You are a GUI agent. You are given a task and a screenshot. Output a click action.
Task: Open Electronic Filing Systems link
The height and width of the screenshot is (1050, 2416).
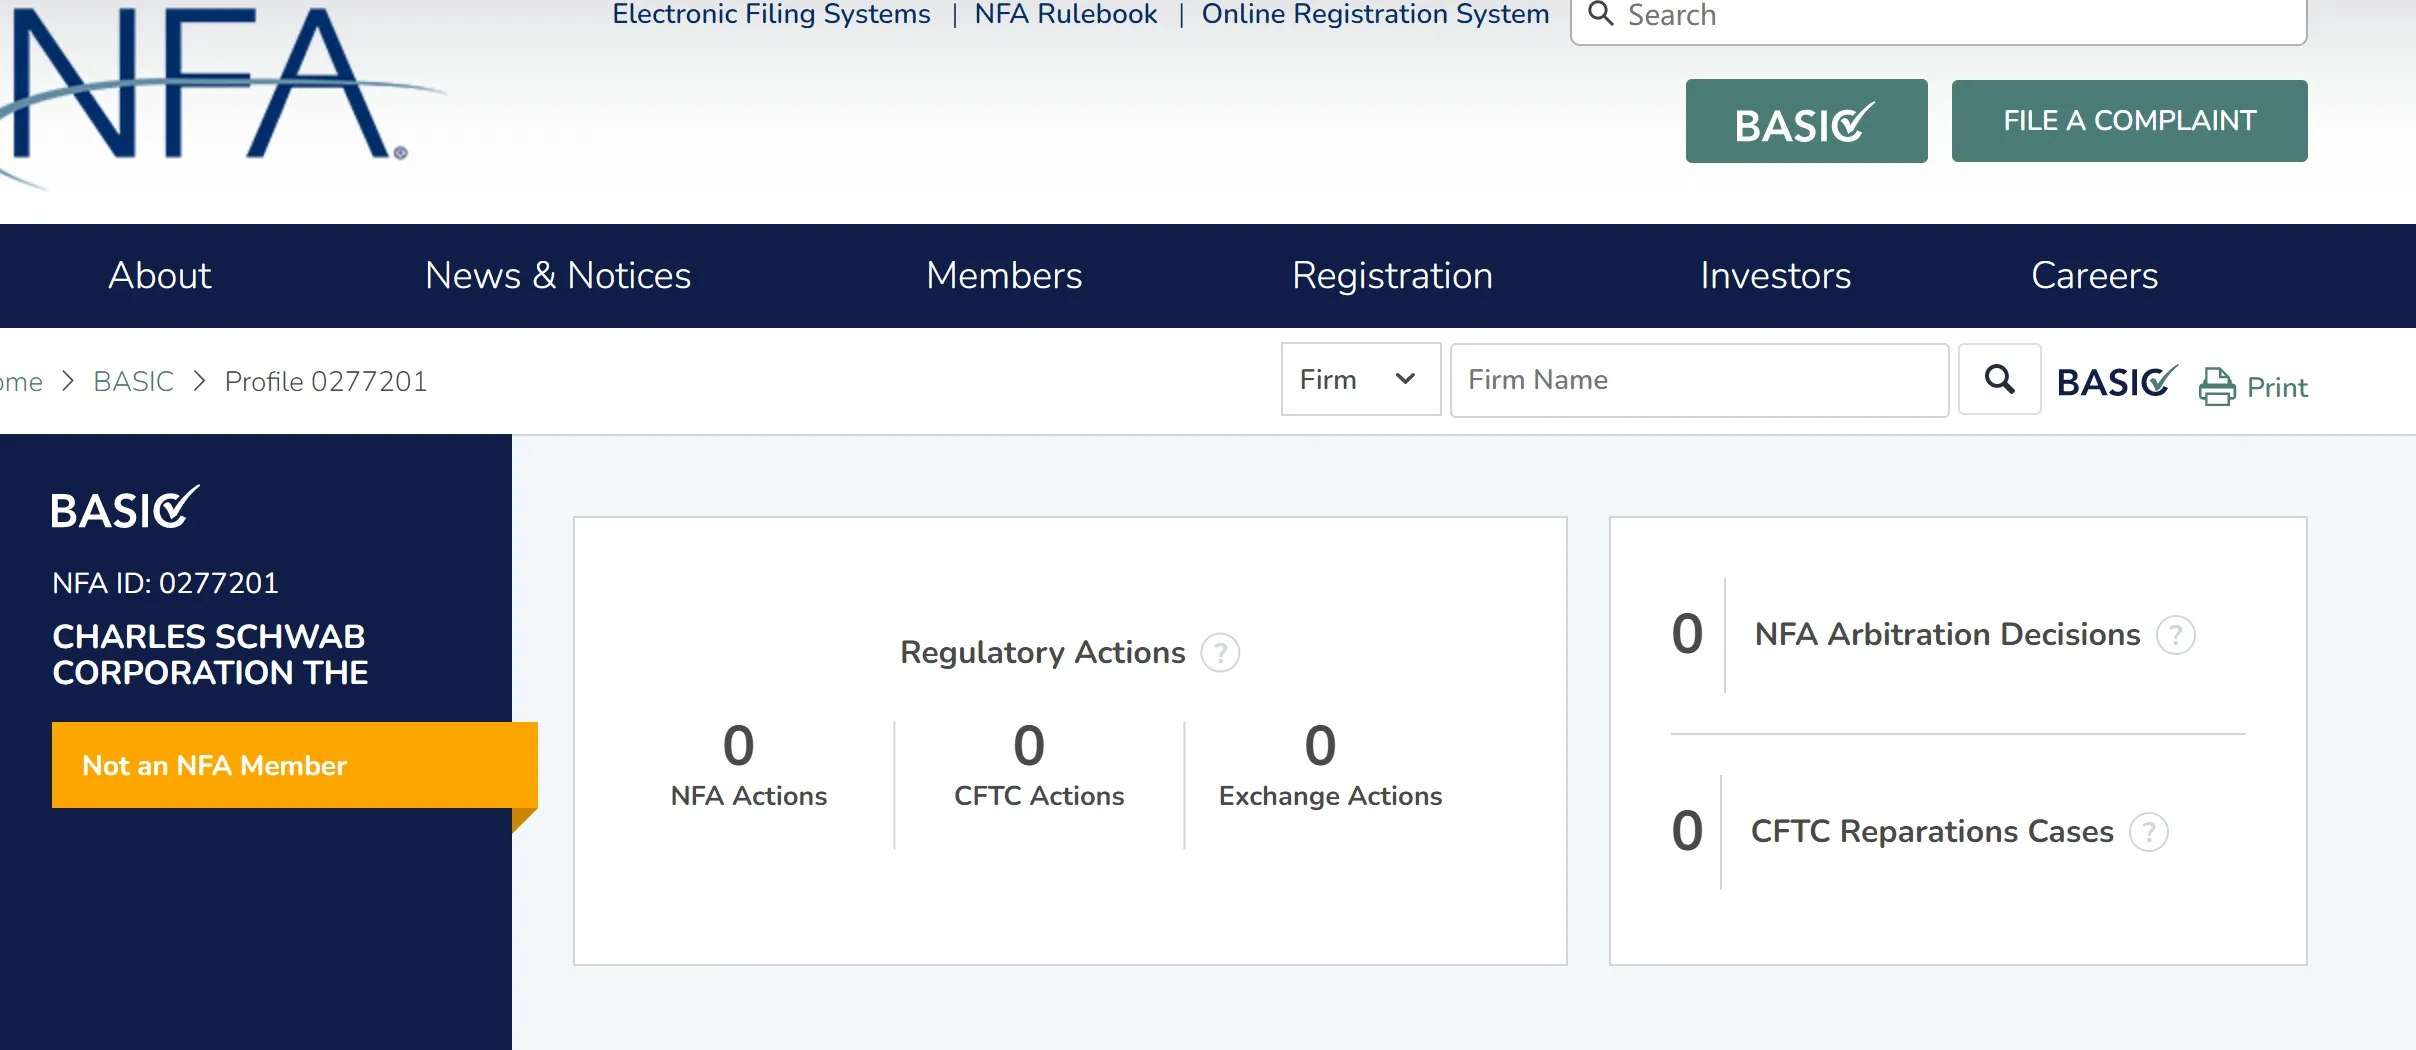771,14
